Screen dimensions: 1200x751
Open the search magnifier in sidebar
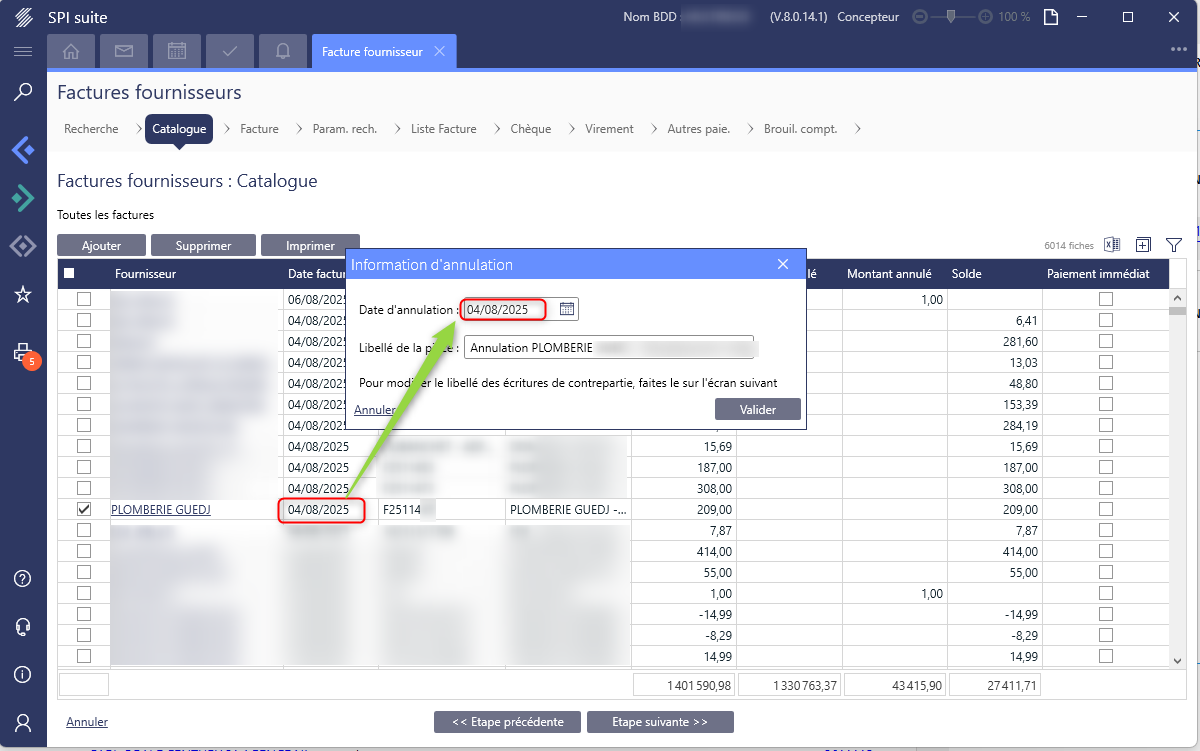pyautogui.click(x=23, y=93)
